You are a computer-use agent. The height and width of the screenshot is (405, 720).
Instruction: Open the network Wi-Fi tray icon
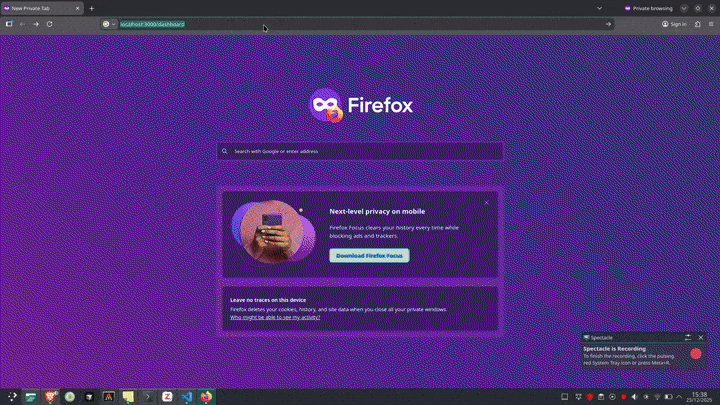click(x=657, y=397)
